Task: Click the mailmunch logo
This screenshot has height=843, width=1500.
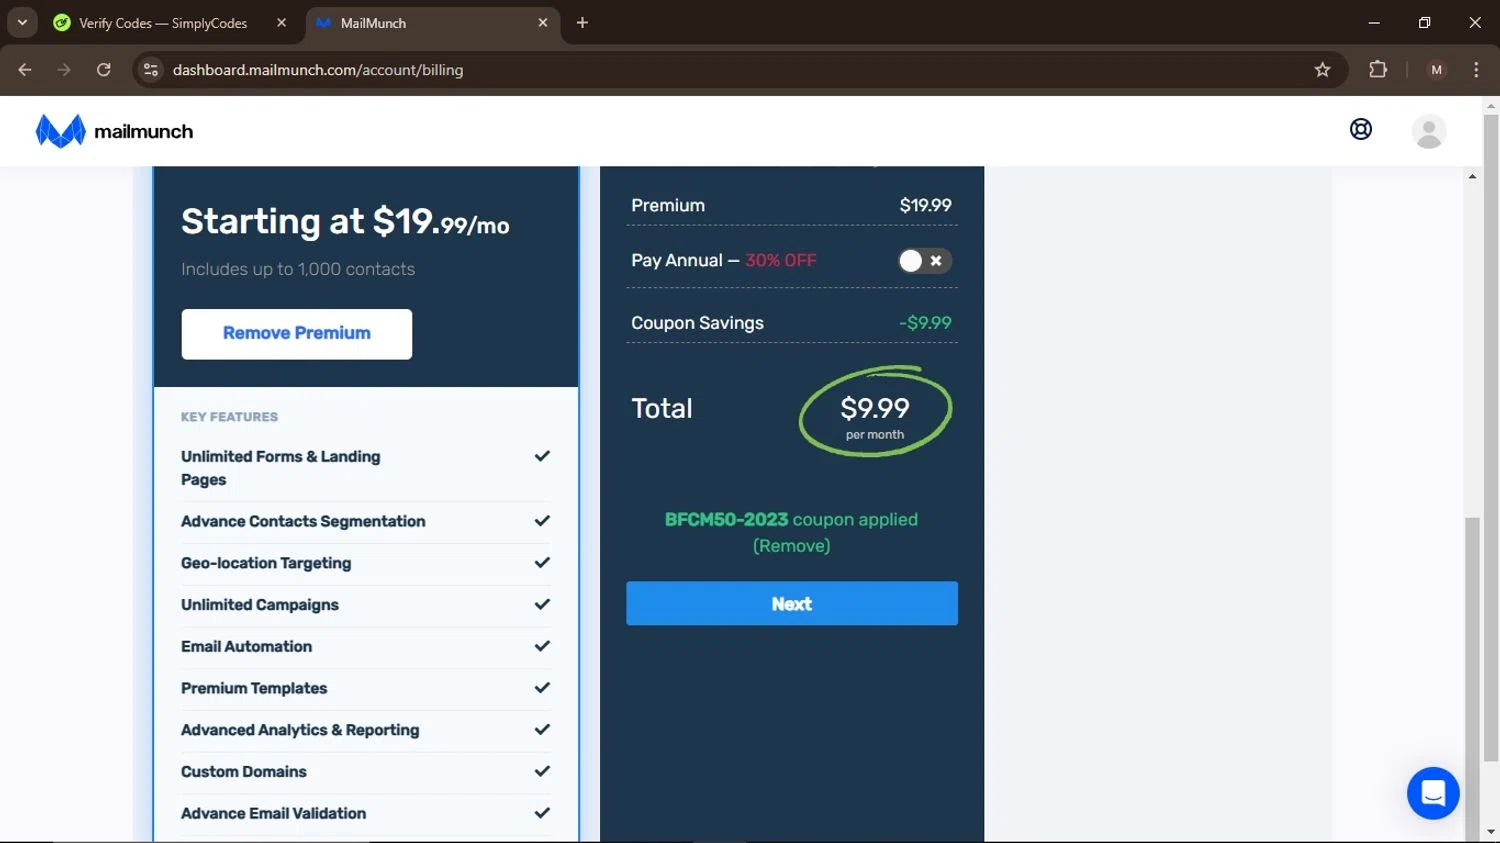Action: click(x=114, y=131)
